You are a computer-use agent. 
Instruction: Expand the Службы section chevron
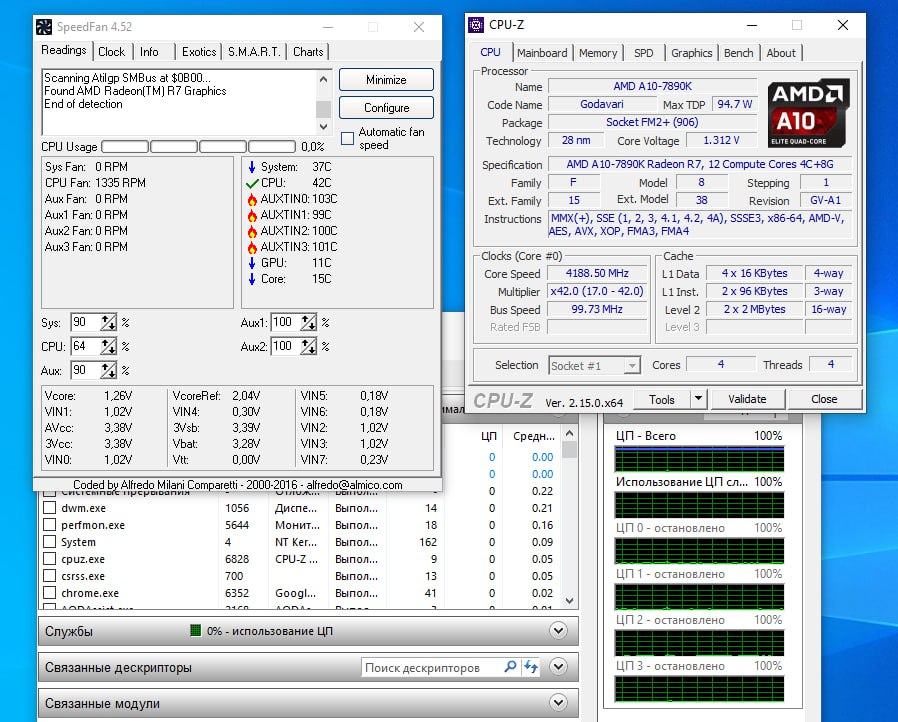point(558,630)
